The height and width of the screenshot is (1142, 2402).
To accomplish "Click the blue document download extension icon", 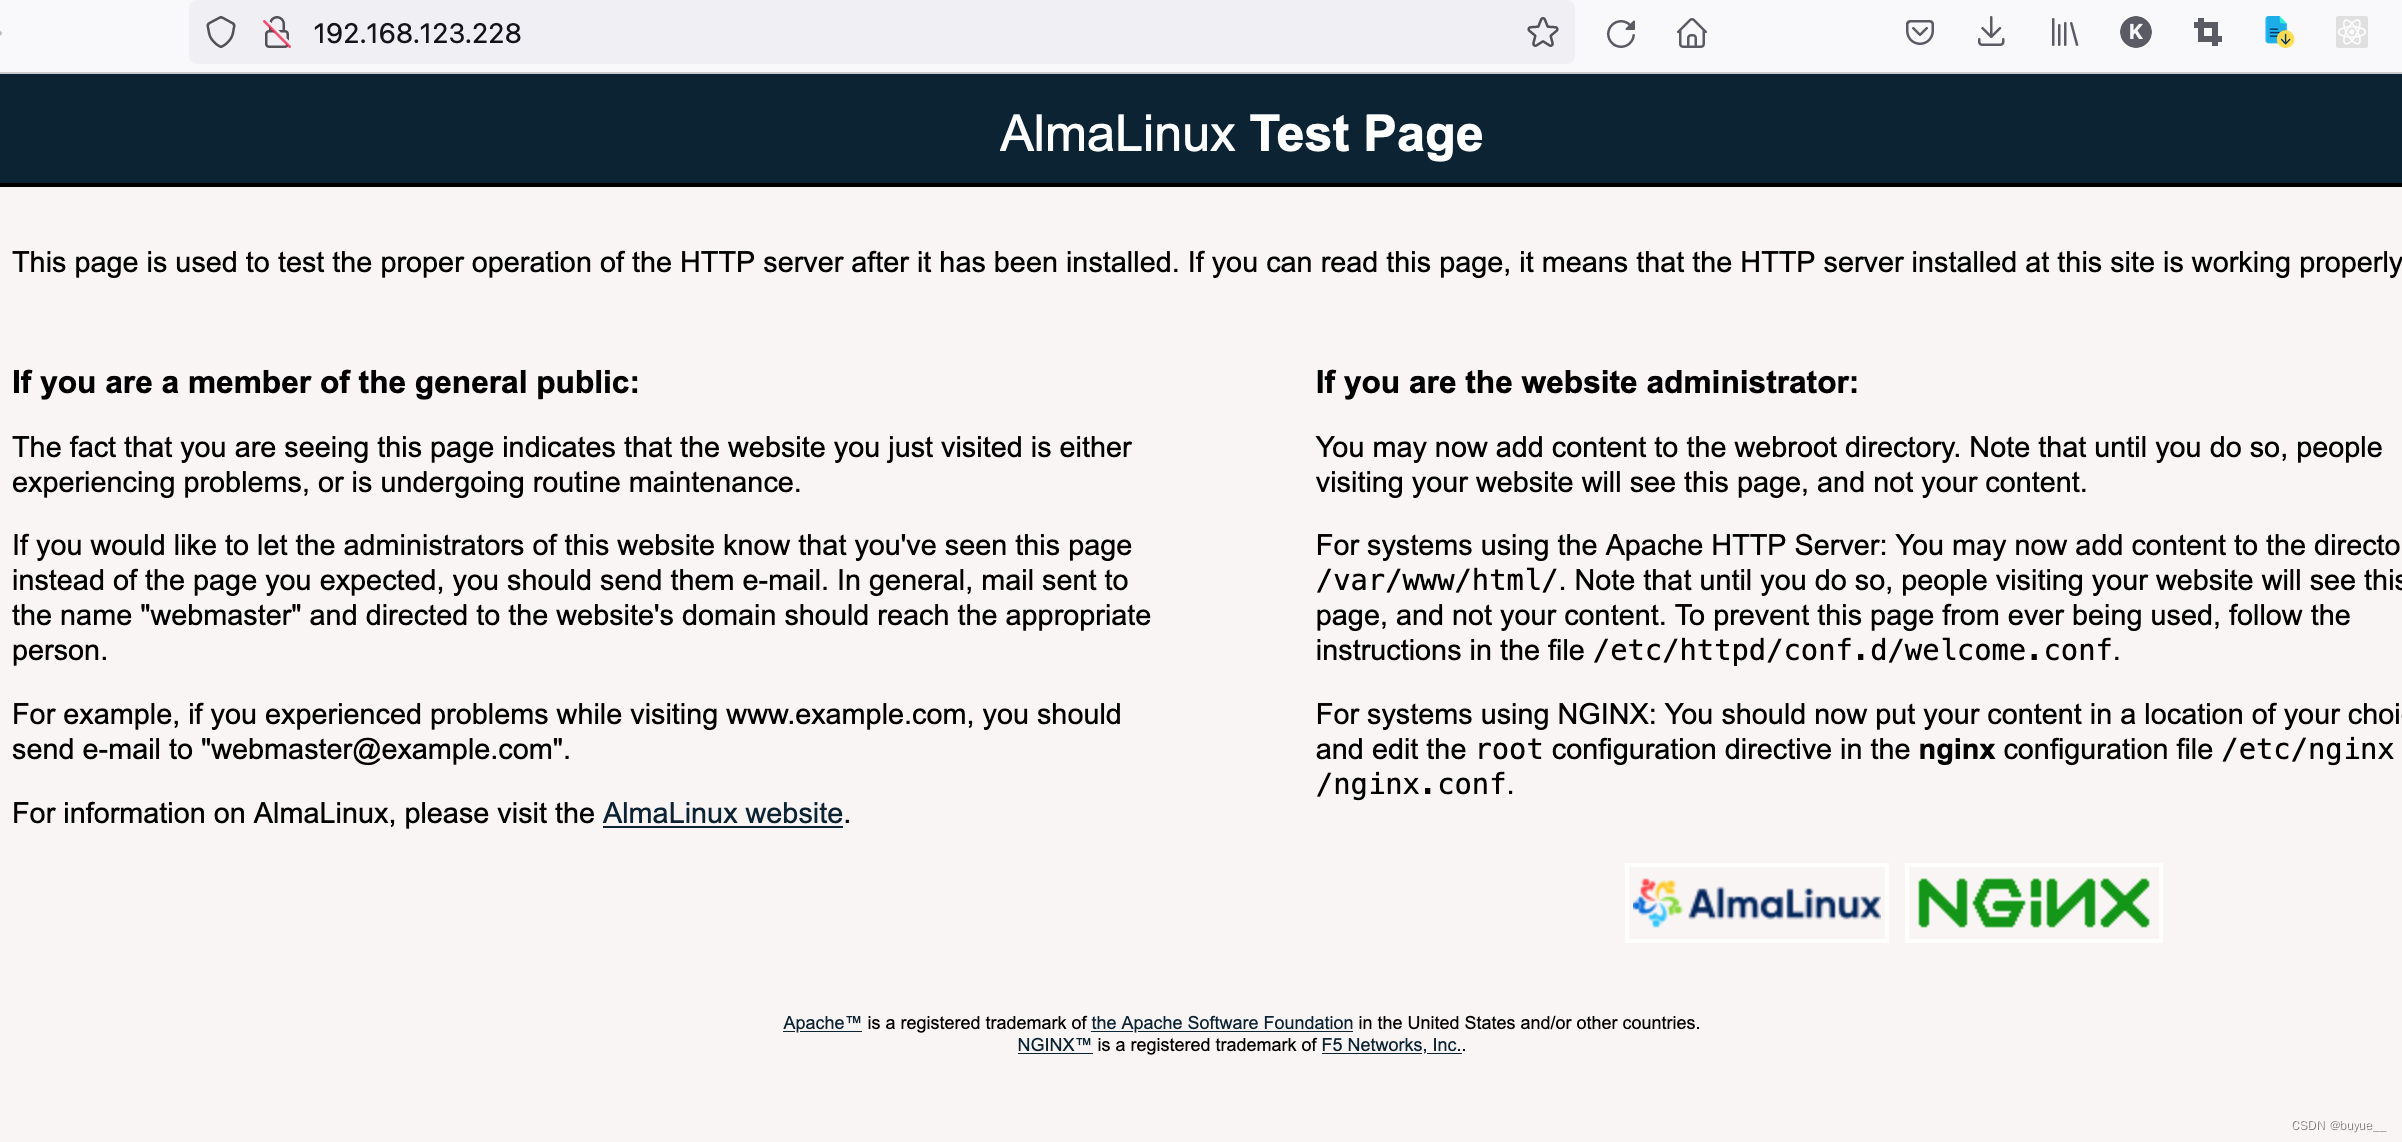I will click(2278, 33).
